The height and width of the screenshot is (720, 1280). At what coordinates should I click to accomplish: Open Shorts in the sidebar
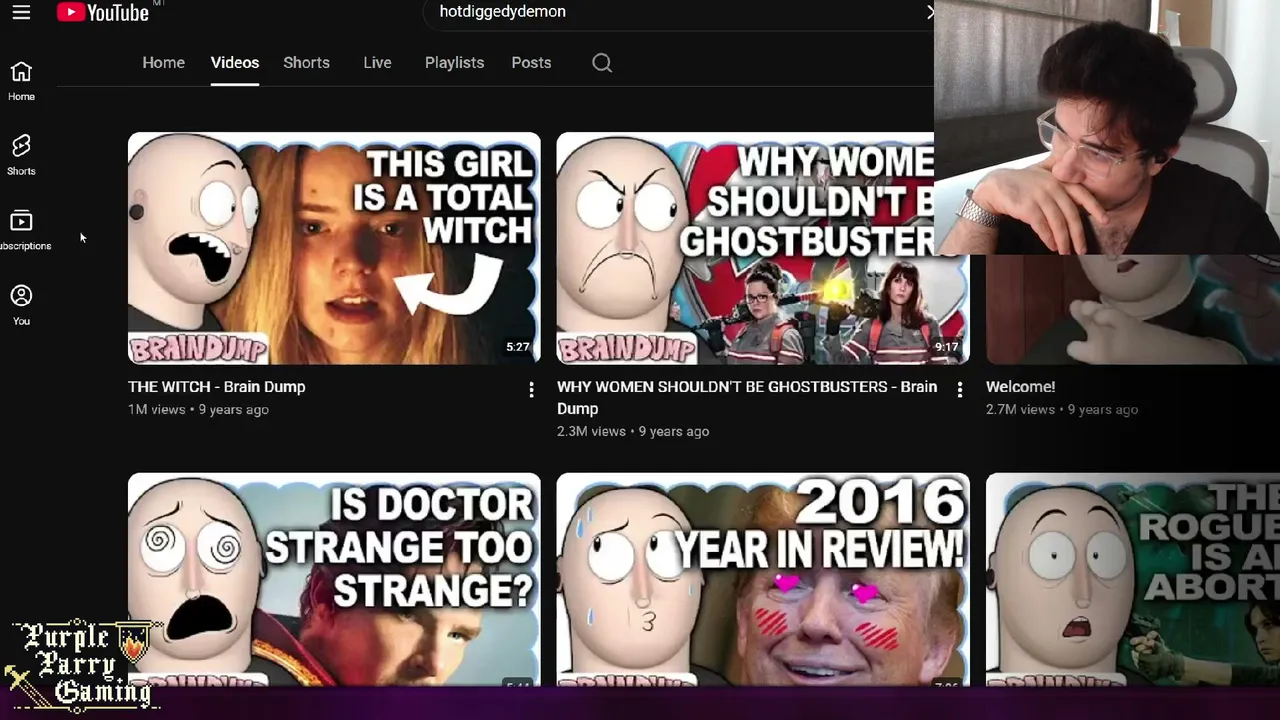[x=21, y=155]
